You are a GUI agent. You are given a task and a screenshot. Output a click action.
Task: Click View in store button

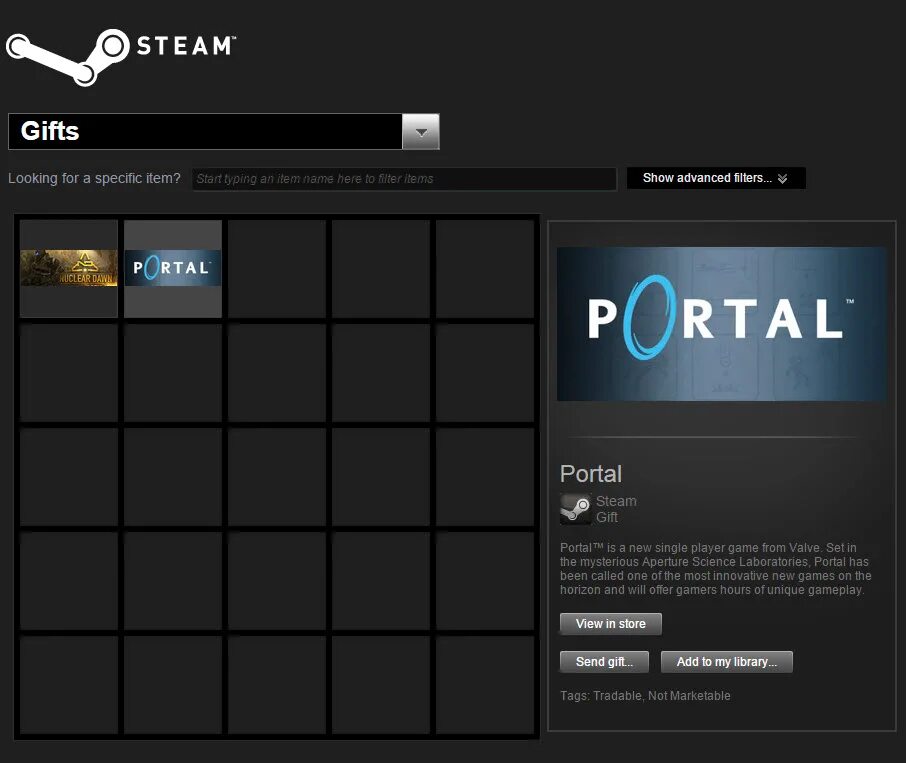click(x=611, y=624)
